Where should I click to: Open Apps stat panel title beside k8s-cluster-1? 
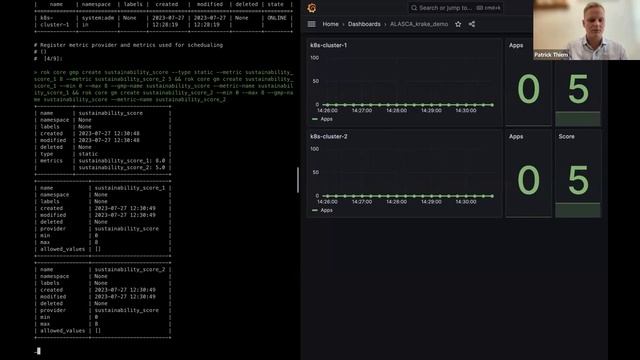point(516,45)
